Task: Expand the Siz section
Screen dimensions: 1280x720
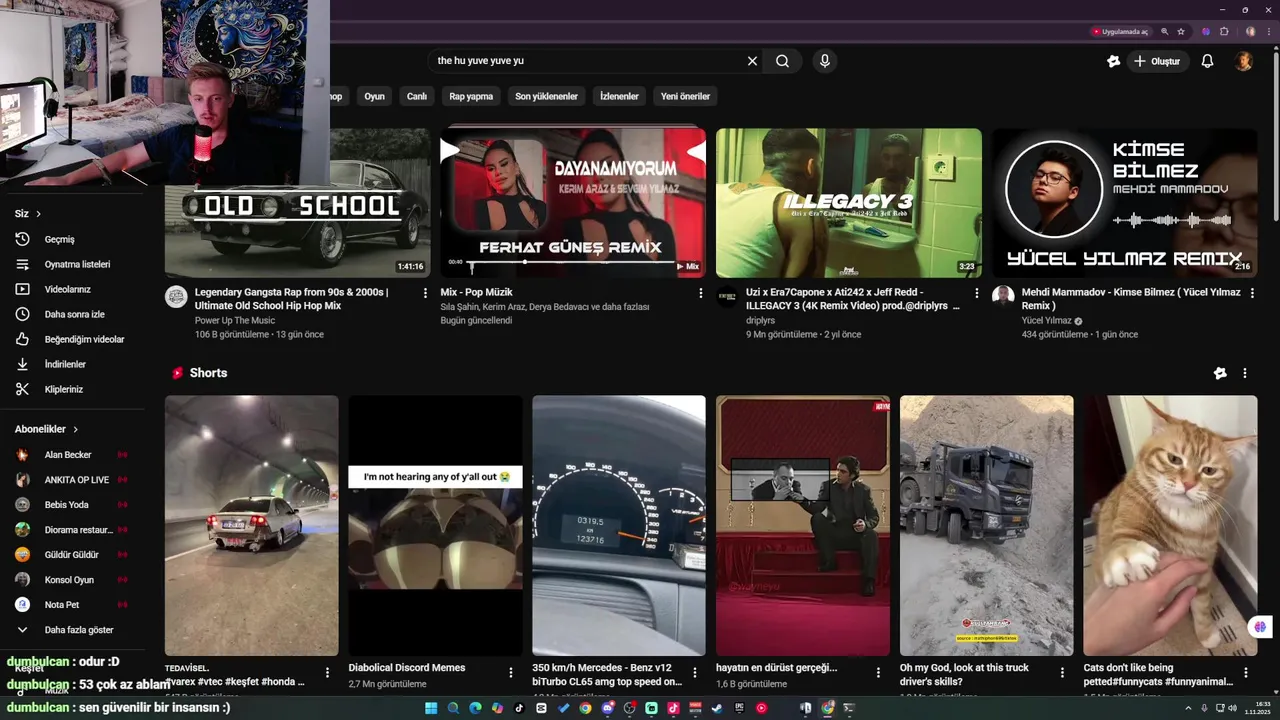Action: coord(28,214)
